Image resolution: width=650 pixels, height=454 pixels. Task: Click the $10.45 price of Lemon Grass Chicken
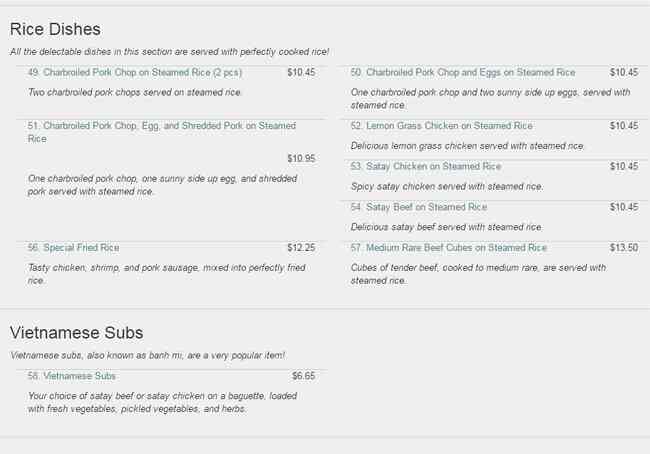point(624,126)
